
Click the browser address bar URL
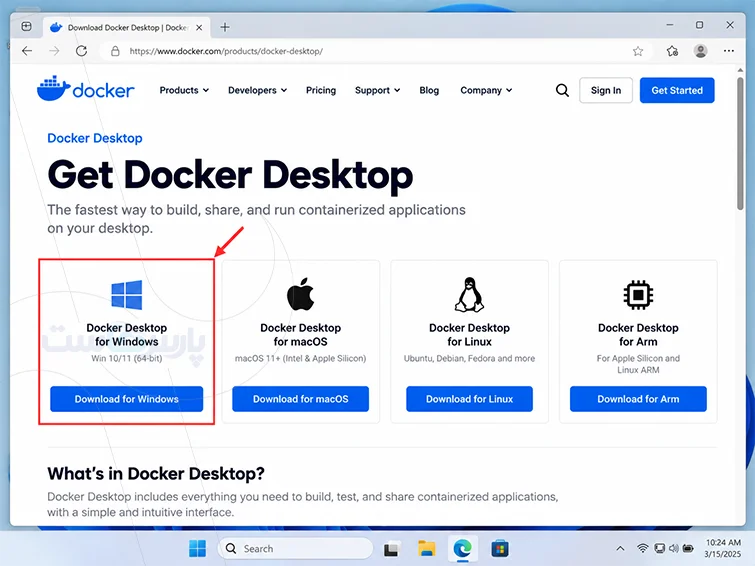tap(226, 51)
